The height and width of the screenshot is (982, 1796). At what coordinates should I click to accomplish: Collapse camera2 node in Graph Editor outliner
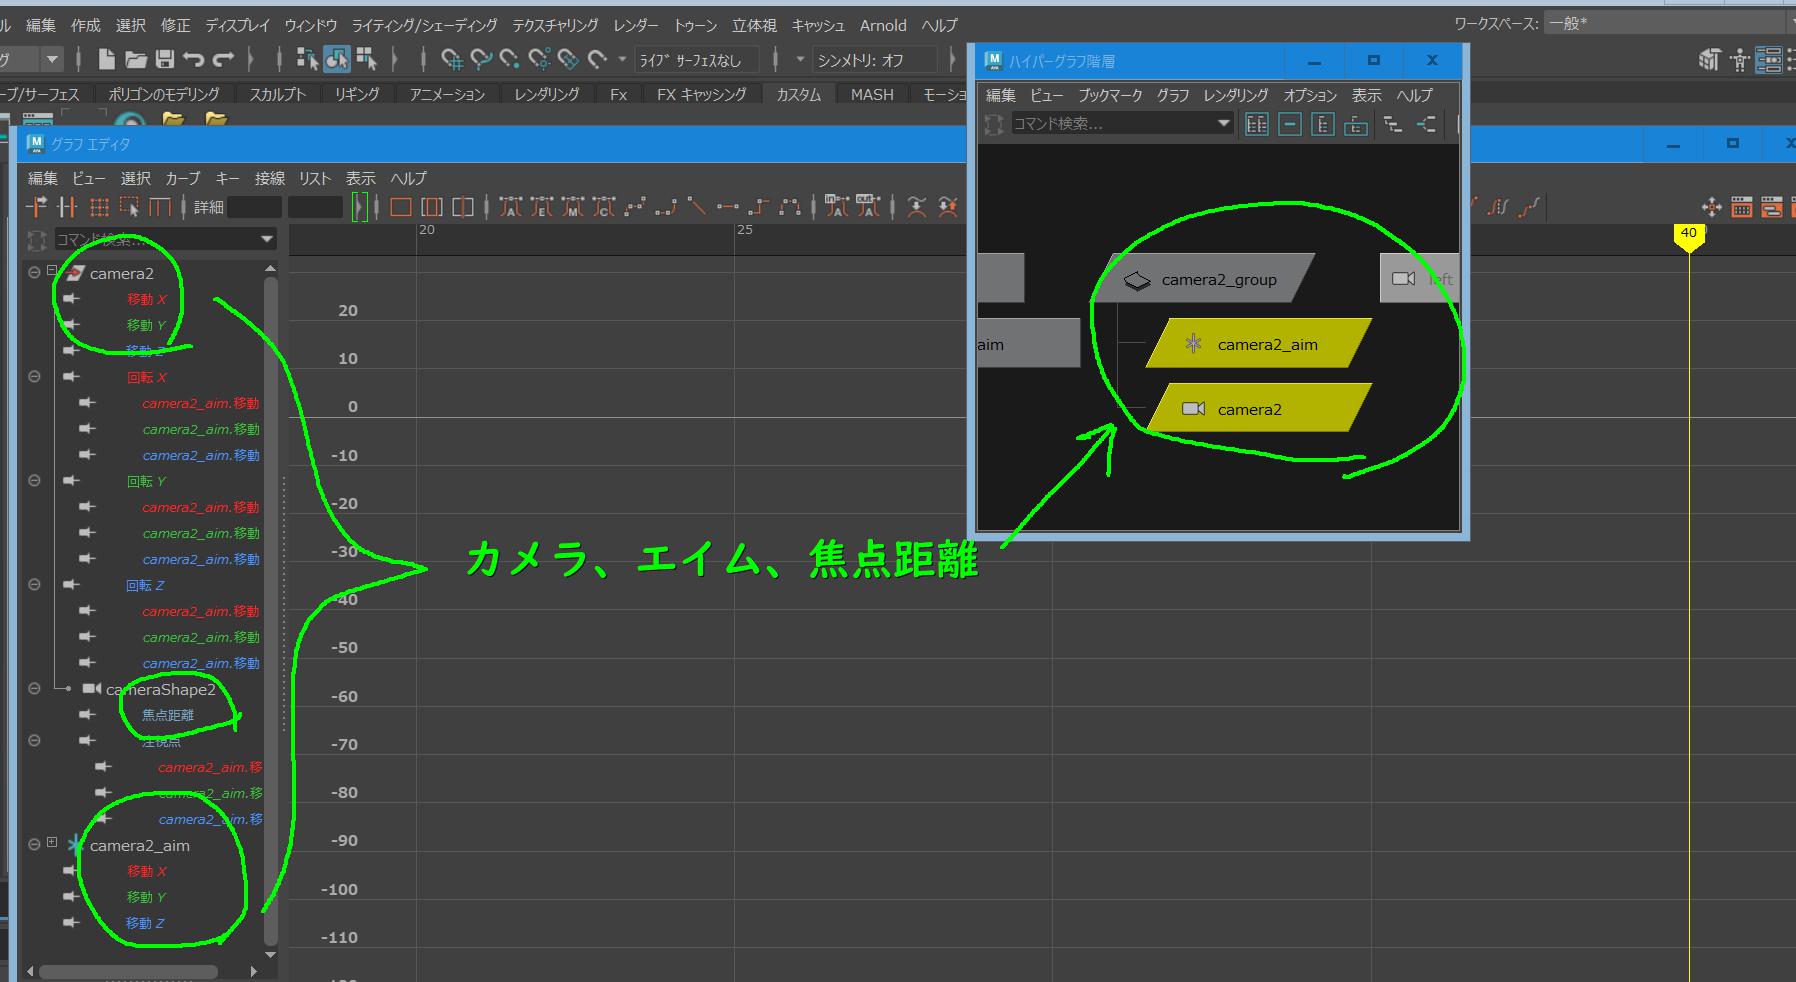pos(35,273)
